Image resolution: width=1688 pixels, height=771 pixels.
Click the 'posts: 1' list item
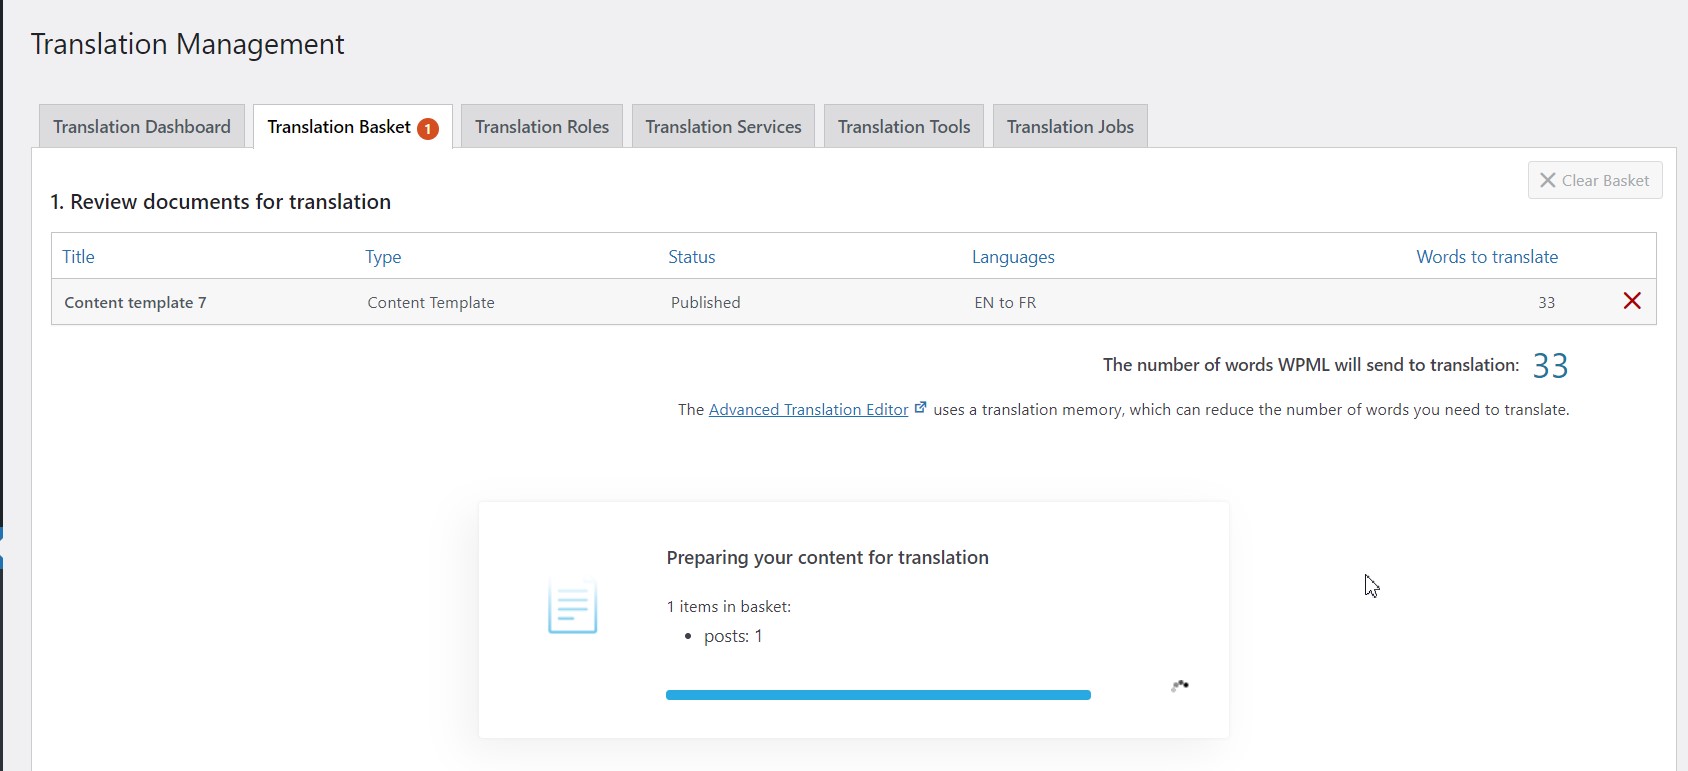[x=733, y=636]
